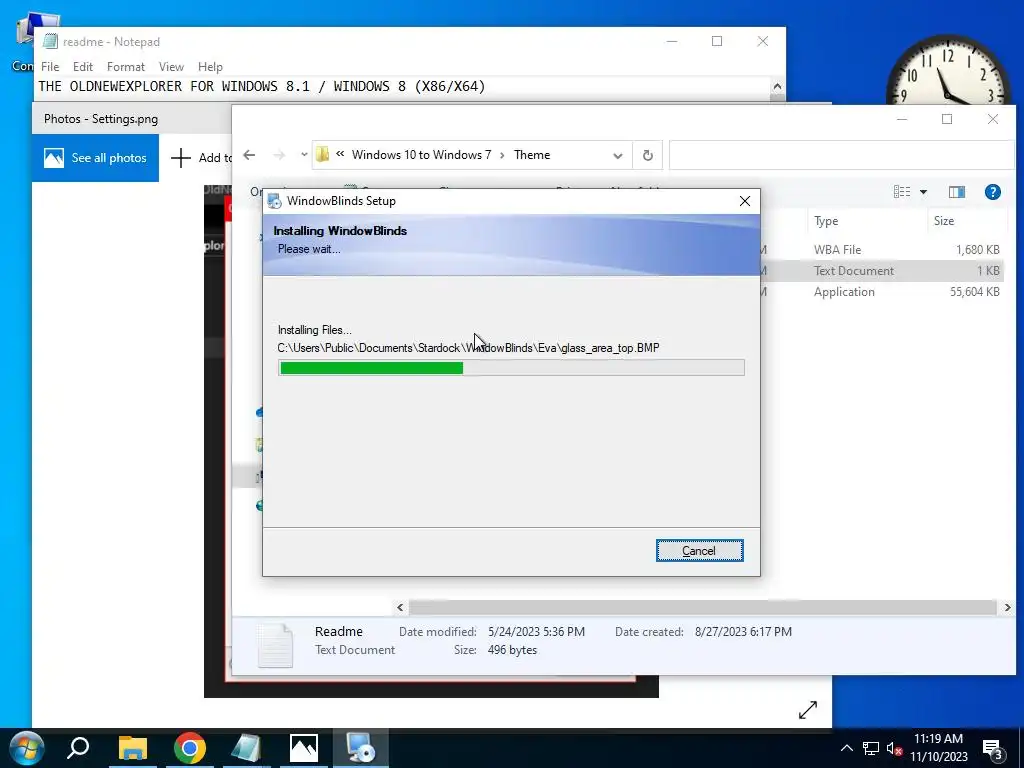Show hidden system tray icons
The width and height of the screenshot is (1024, 768).
[846, 748]
